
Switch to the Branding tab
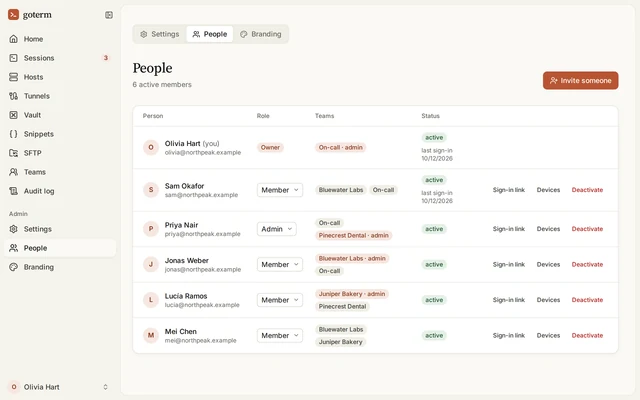261,34
